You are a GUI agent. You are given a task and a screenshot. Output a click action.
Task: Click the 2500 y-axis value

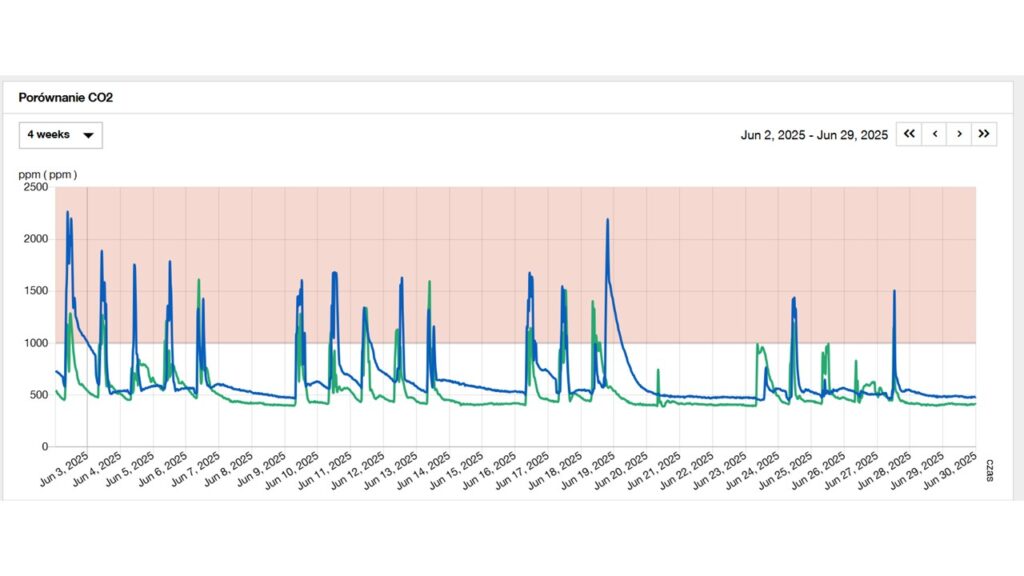click(36, 187)
